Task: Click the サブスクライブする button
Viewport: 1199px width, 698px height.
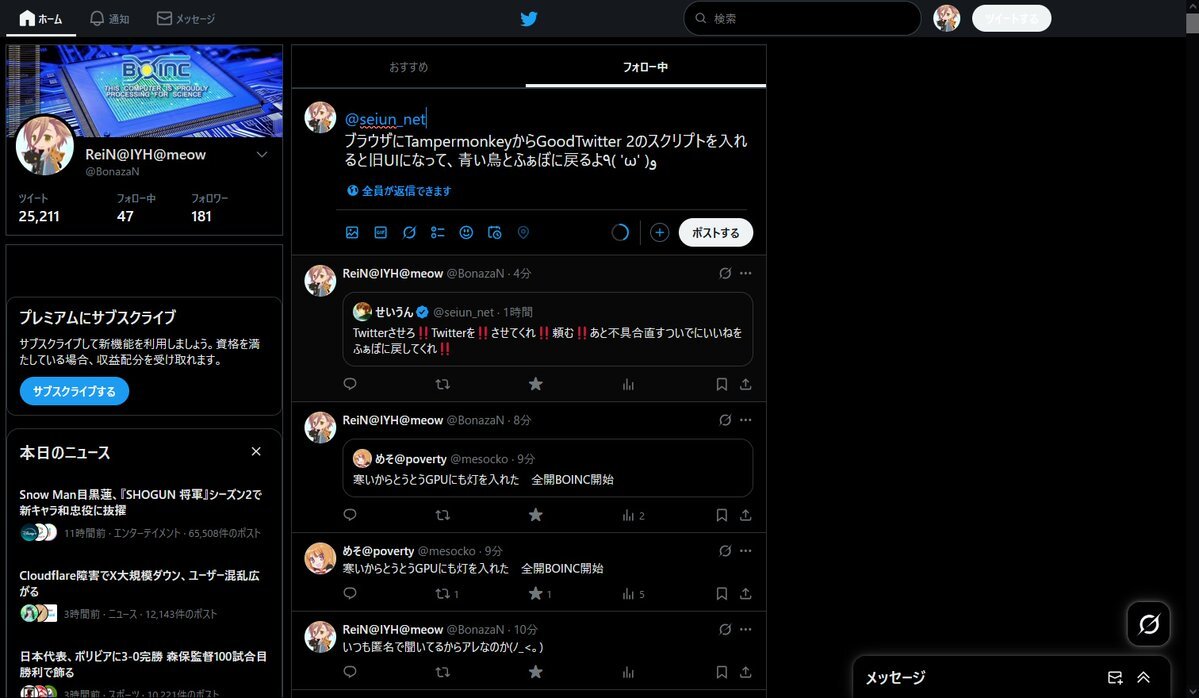Action: [x=74, y=391]
